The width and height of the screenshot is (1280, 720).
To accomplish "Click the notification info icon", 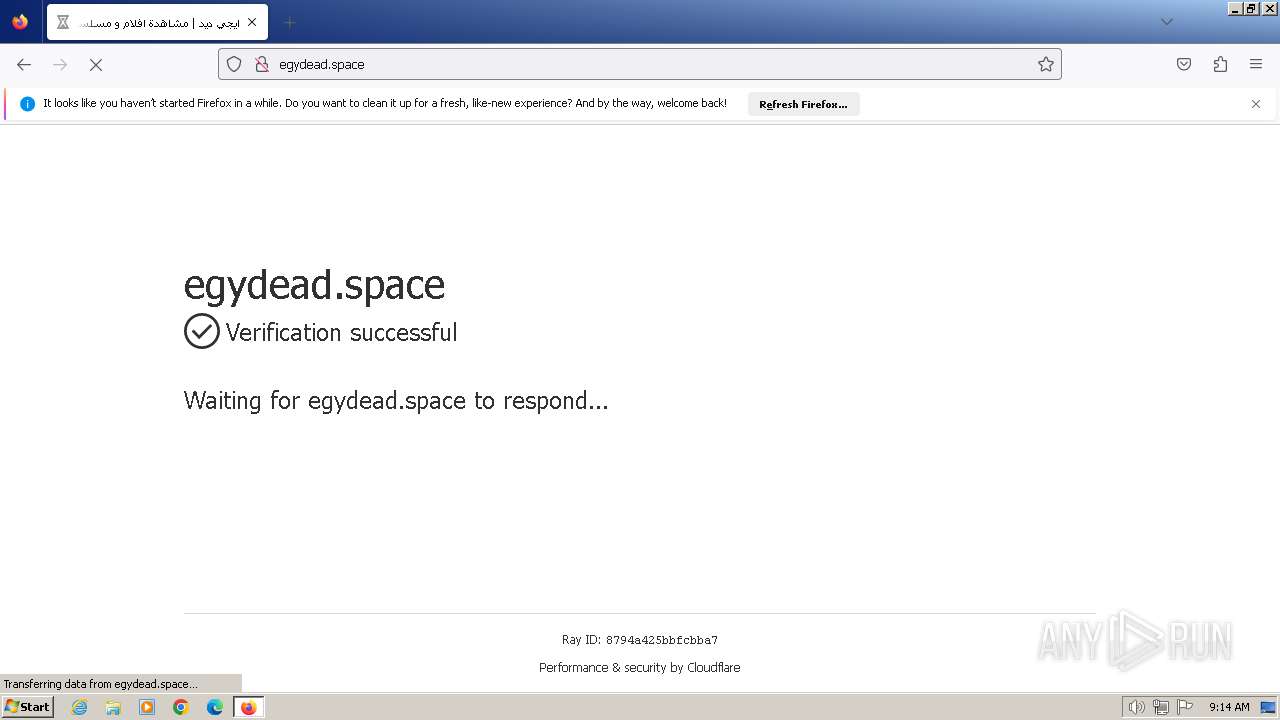I will pyautogui.click(x=27, y=104).
